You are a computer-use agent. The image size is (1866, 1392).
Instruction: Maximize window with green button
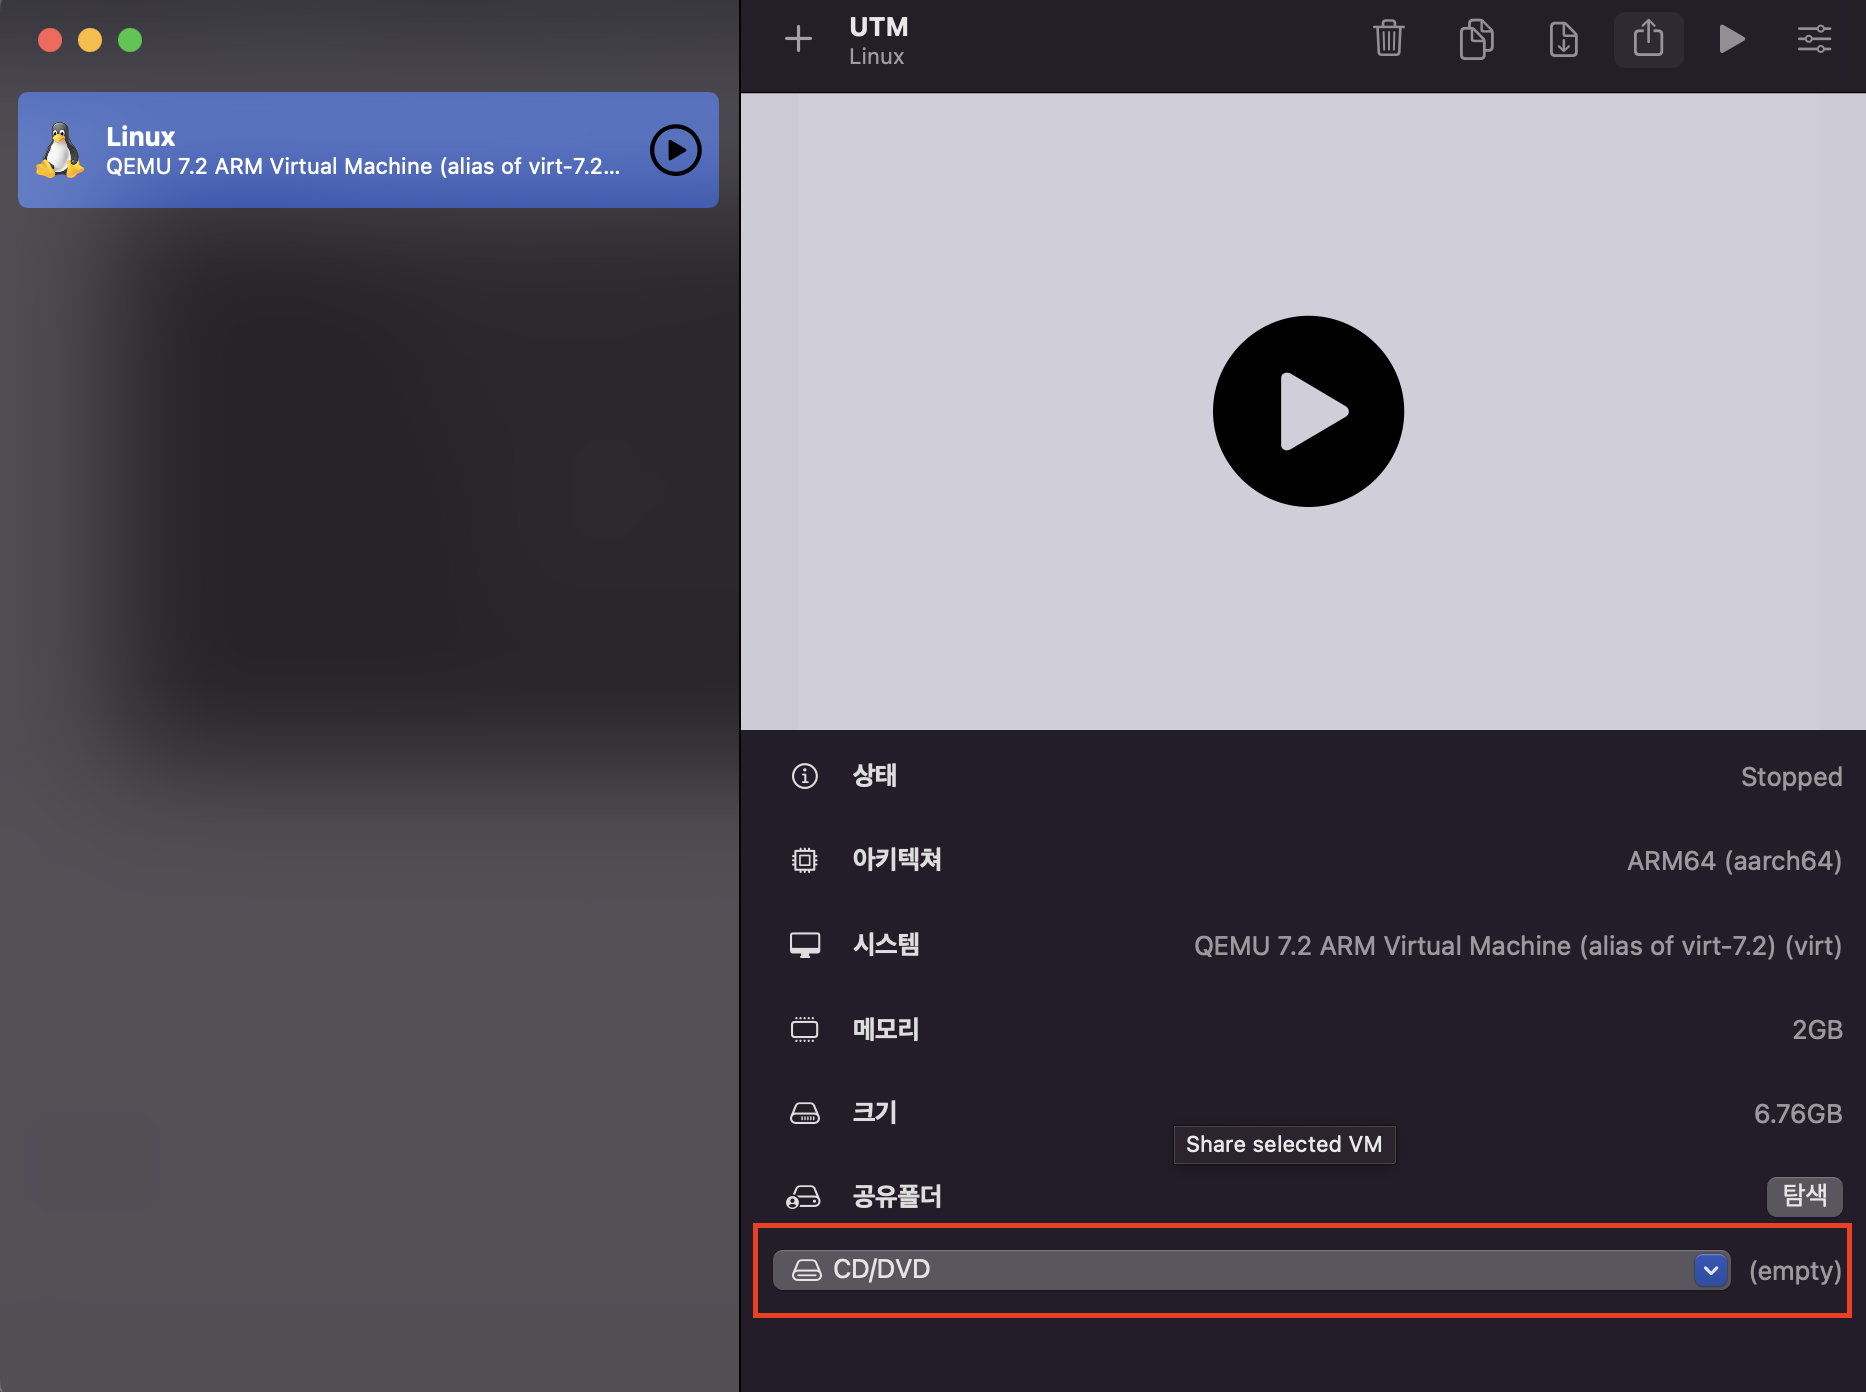click(x=130, y=40)
